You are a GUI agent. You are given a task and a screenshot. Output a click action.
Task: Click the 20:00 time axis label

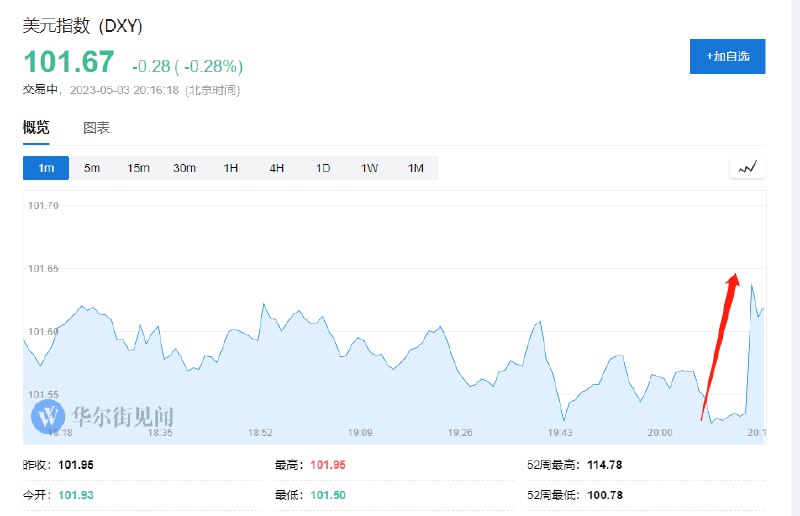coord(660,433)
